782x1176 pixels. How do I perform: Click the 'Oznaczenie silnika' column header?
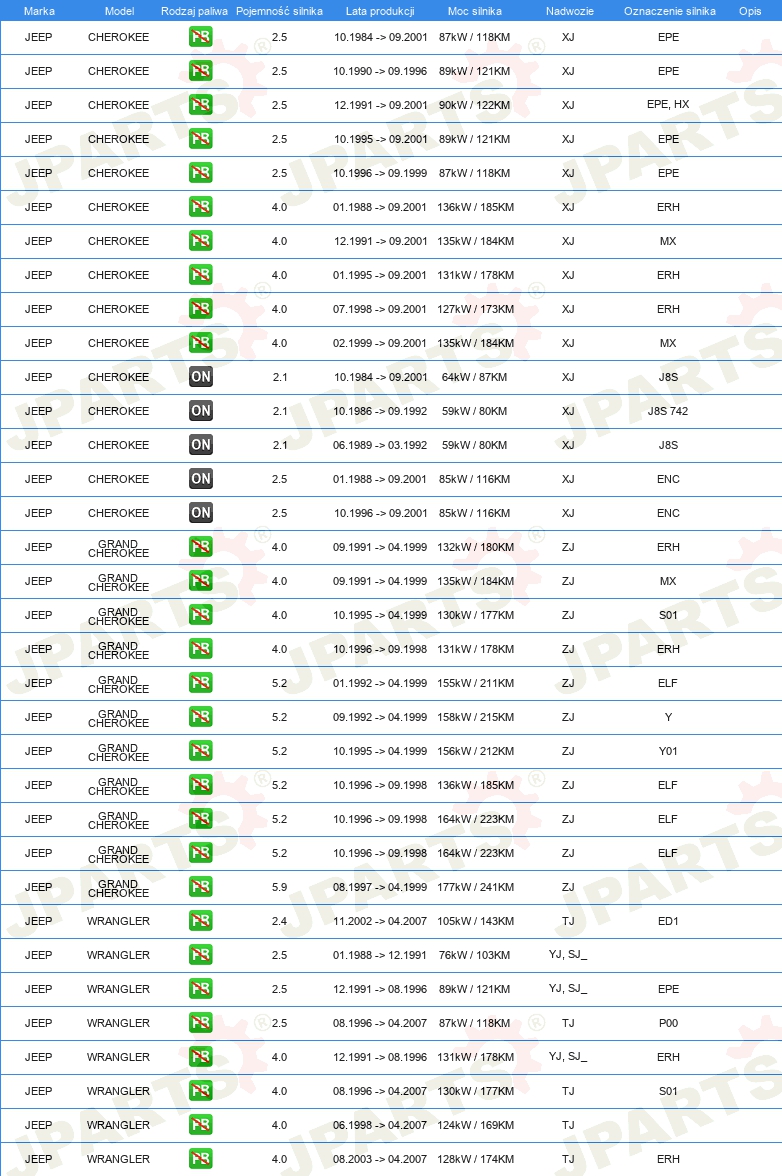click(670, 11)
